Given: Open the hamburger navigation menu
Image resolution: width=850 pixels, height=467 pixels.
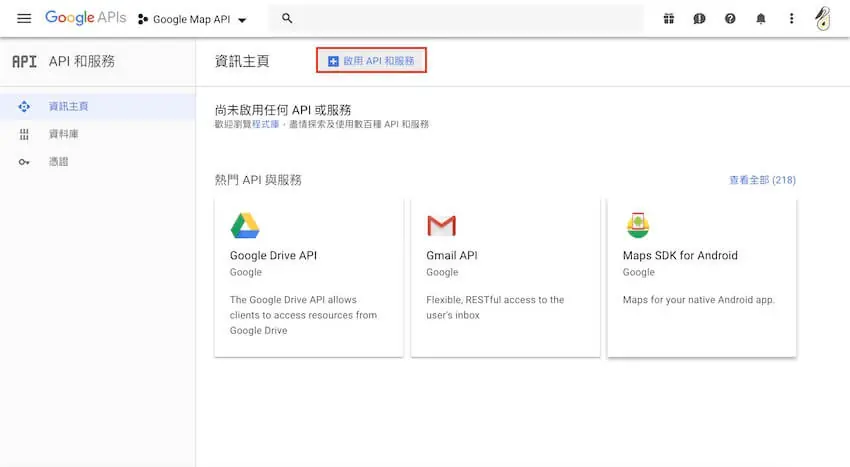Looking at the screenshot, I should coord(24,18).
